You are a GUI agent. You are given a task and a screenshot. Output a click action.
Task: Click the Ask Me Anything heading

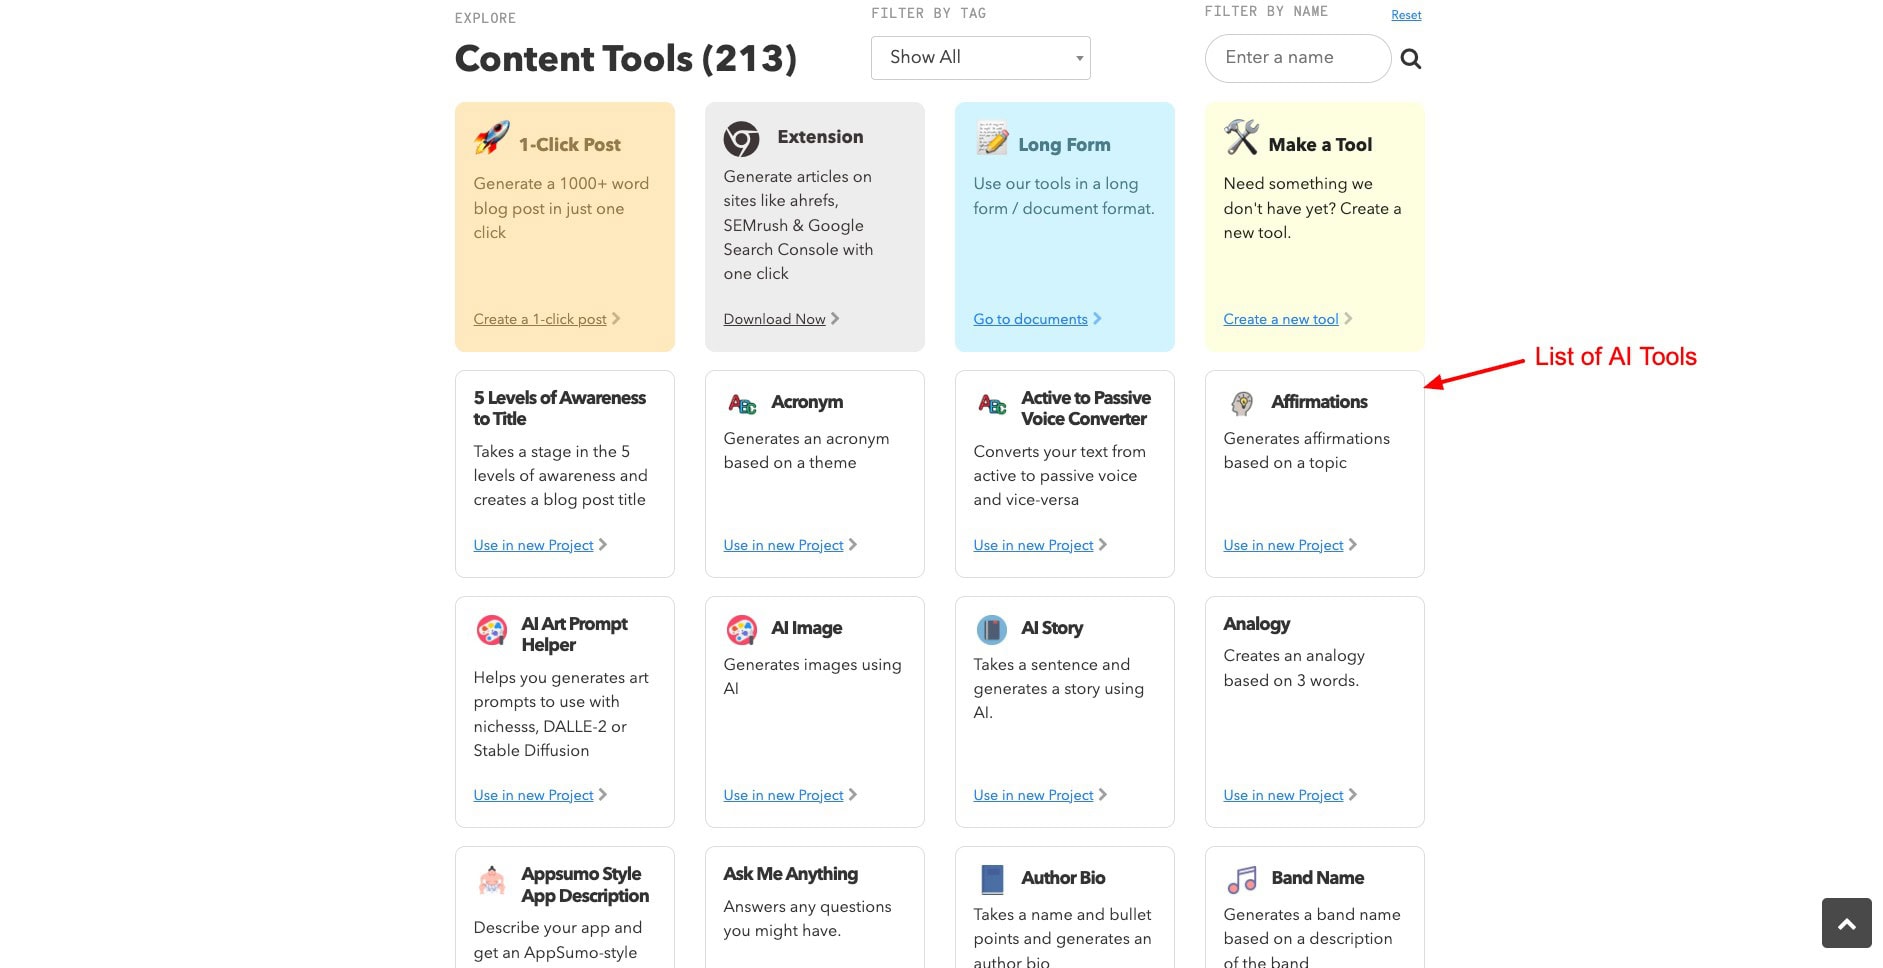click(x=791, y=874)
